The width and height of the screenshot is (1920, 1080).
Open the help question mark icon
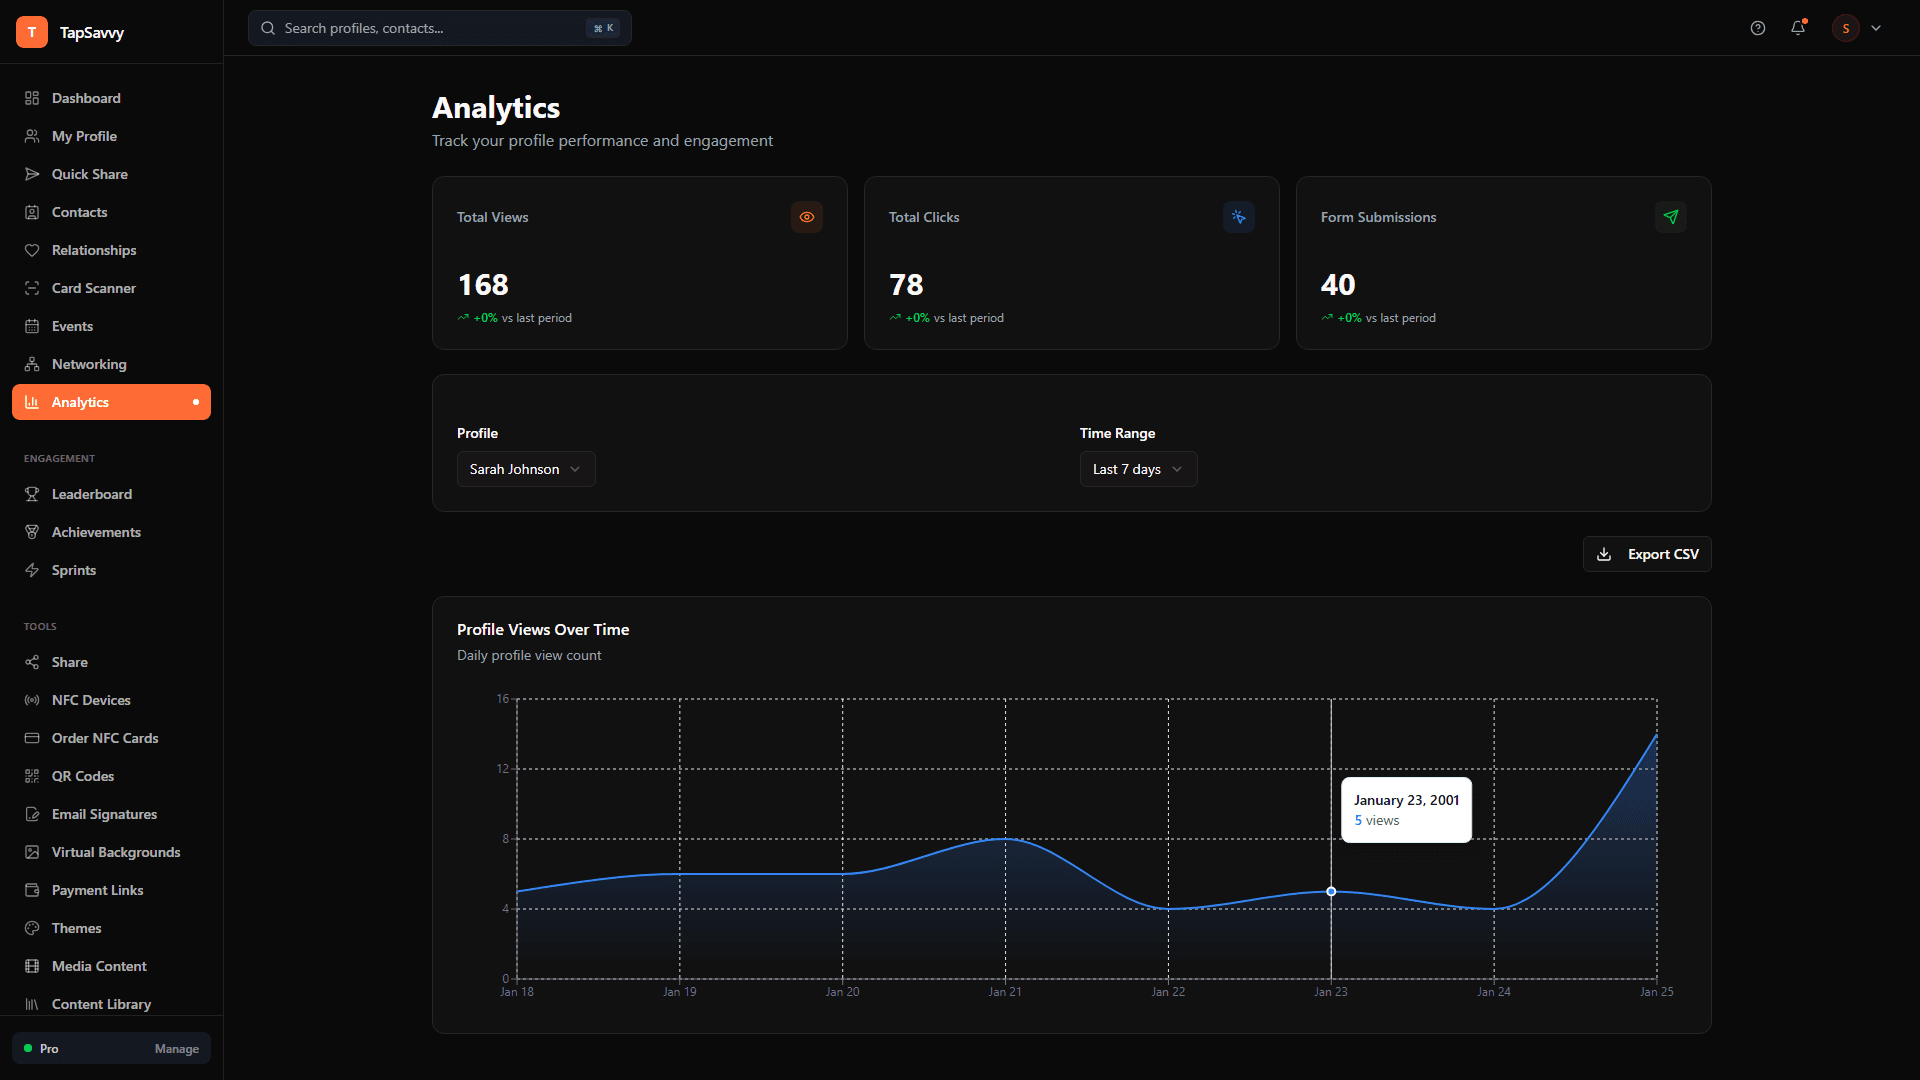[1758, 28]
